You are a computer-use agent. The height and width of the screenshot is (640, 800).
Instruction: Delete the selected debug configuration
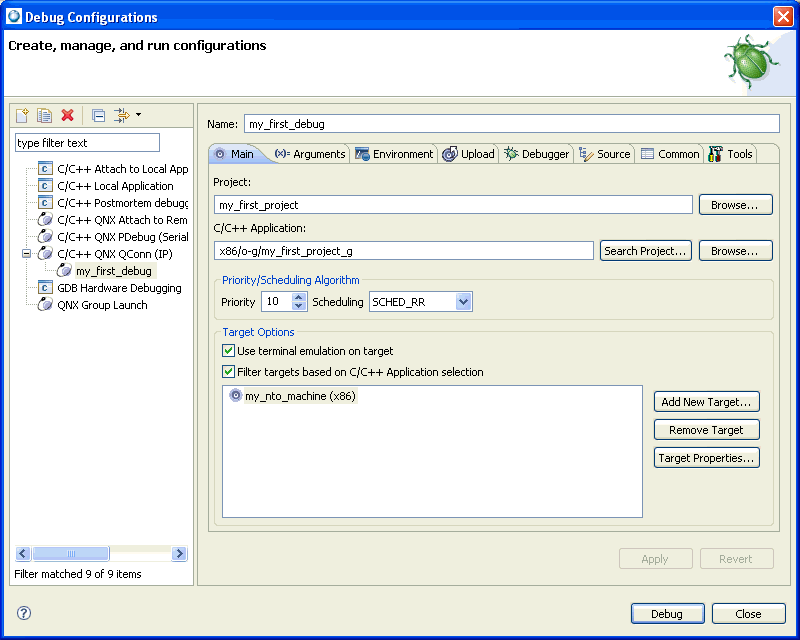click(67, 116)
